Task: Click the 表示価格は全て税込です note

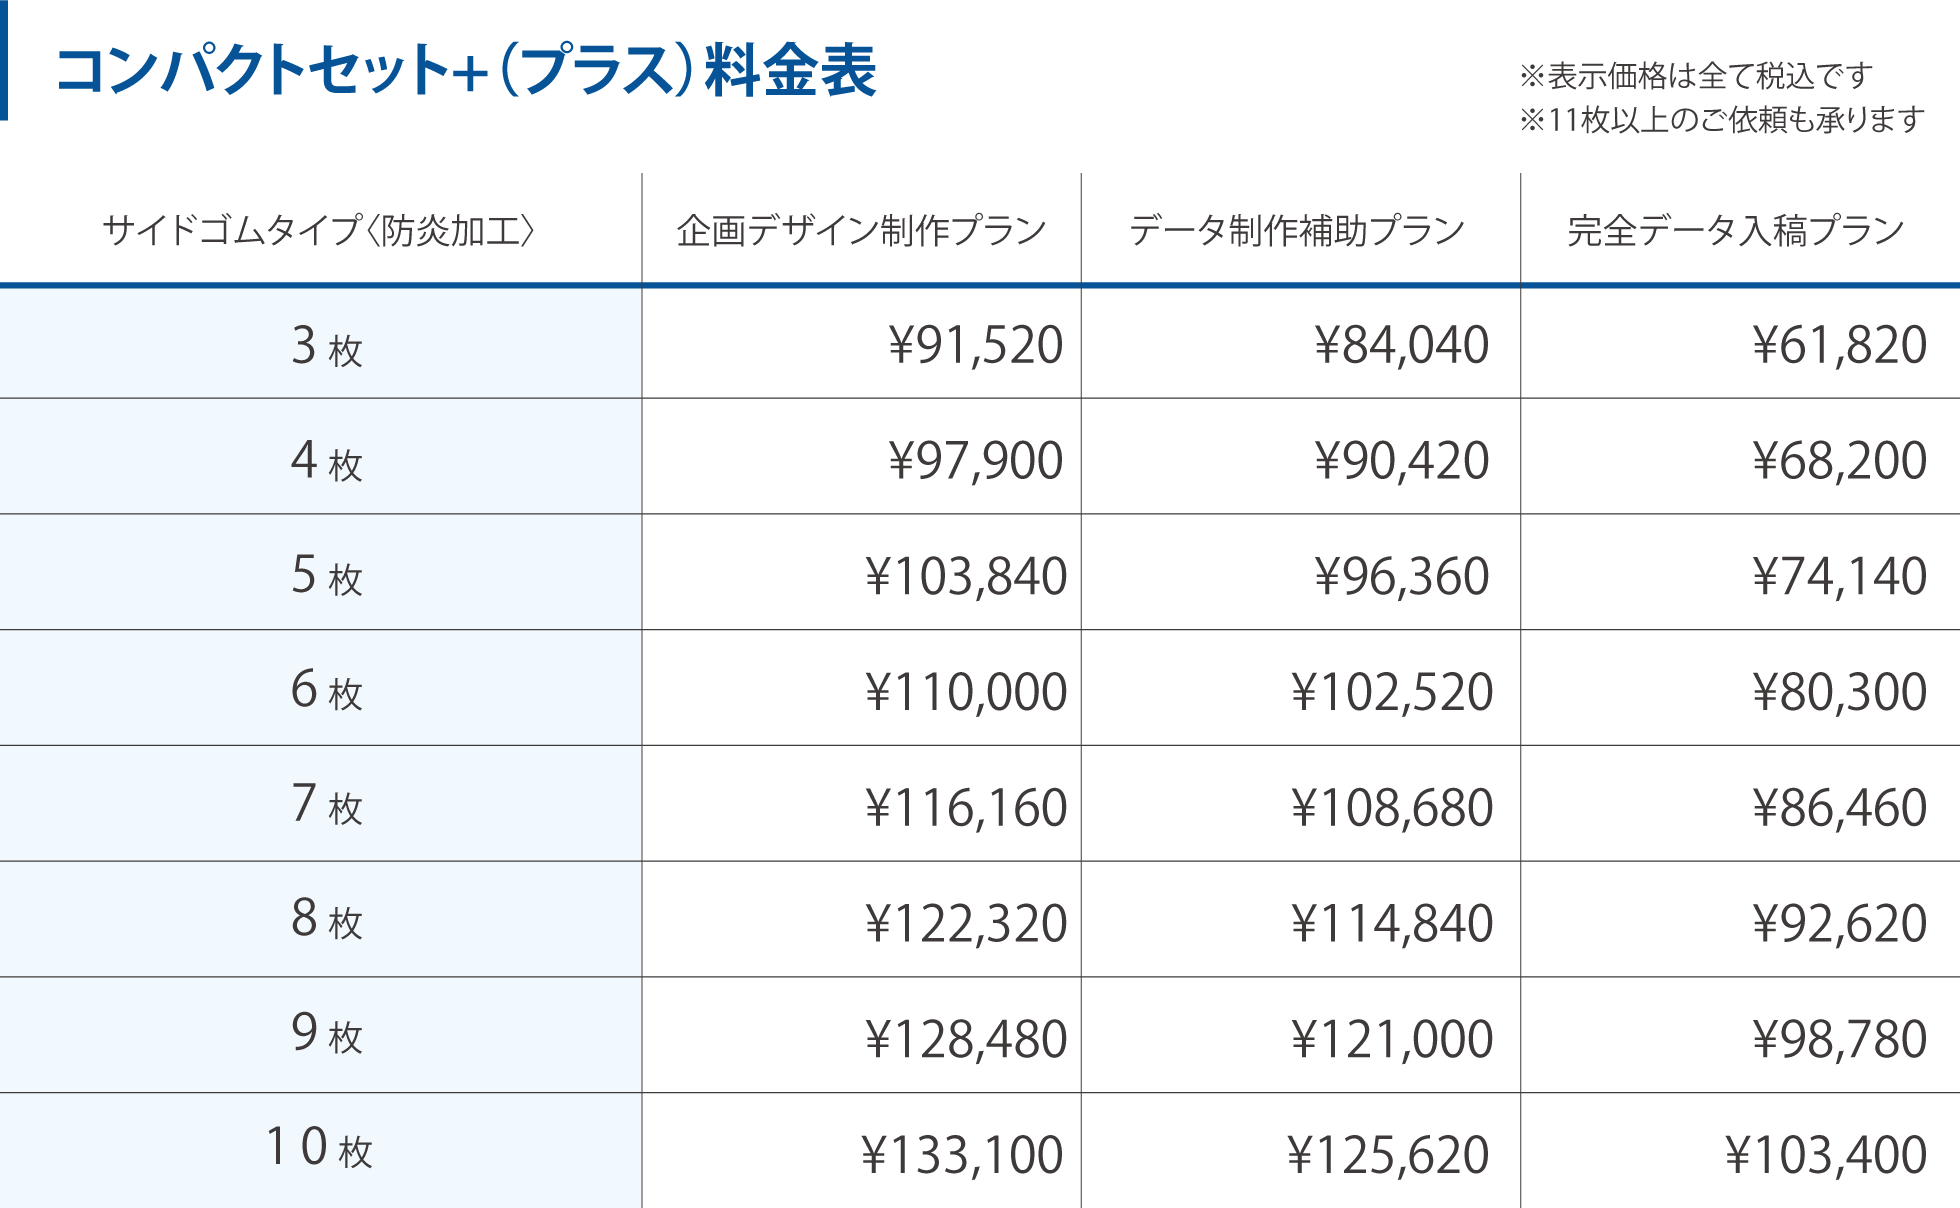Action: pyautogui.click(x=1695, y=76)
